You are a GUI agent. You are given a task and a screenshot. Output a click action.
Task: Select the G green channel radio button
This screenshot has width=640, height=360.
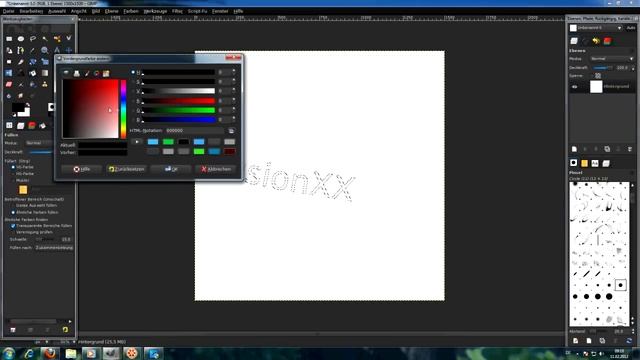pos(133,110)
